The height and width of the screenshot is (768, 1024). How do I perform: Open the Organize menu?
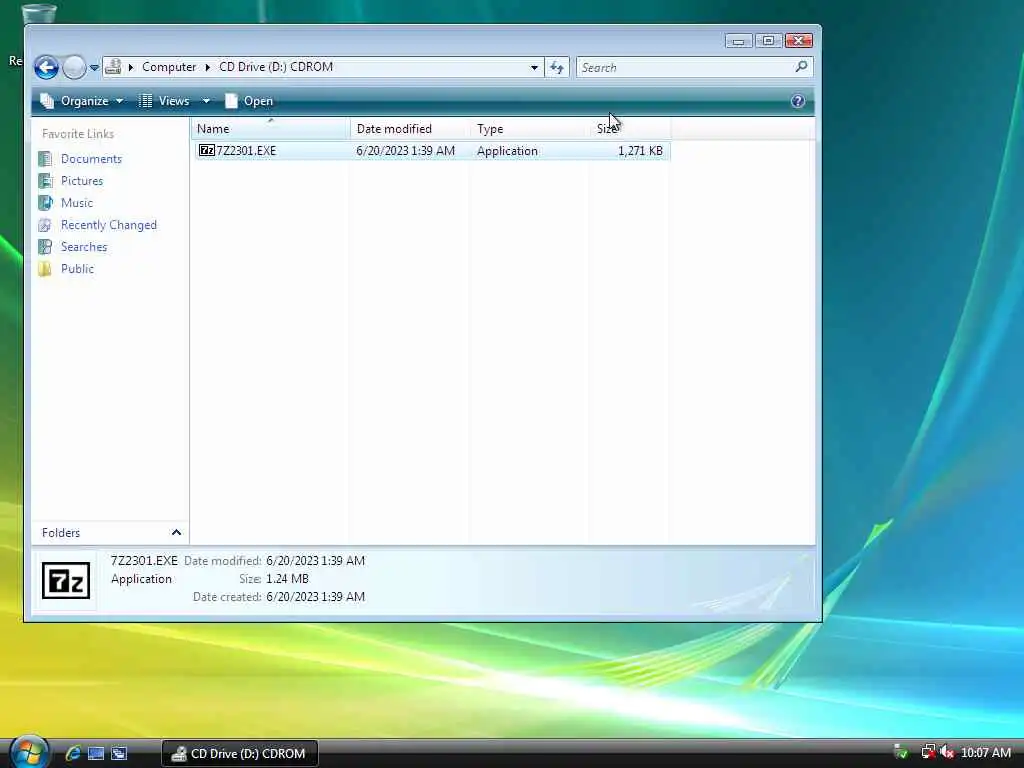tap(82, 101)
